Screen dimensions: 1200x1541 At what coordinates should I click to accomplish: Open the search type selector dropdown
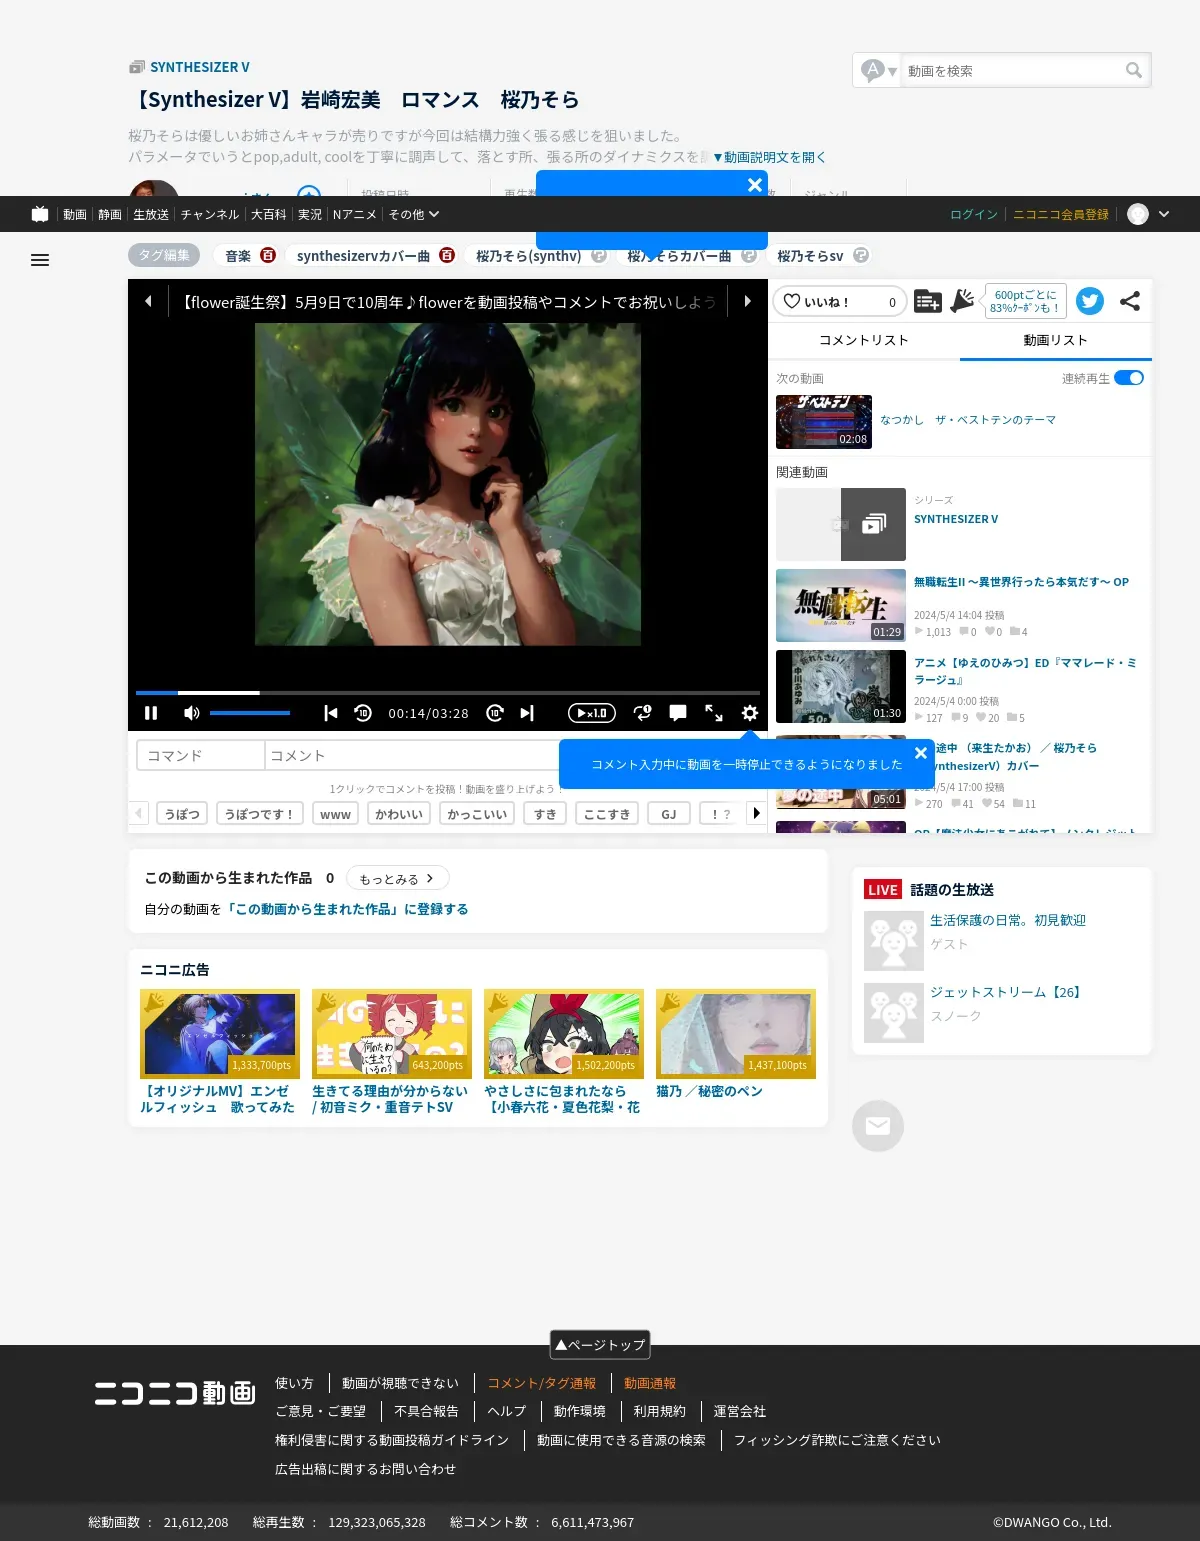(x=879, y=70)
